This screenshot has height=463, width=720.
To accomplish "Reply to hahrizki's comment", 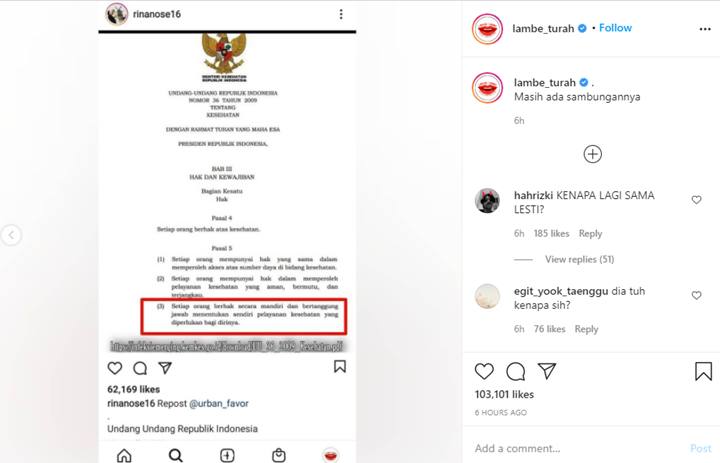I will (x=590, y=234).
